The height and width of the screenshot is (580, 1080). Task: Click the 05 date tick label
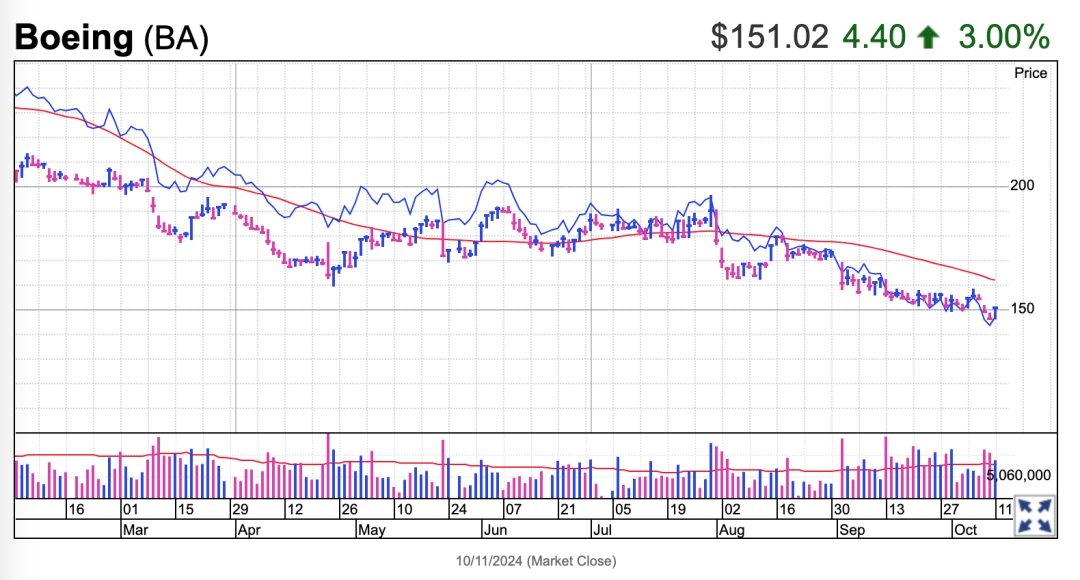[x=623, y=510]
